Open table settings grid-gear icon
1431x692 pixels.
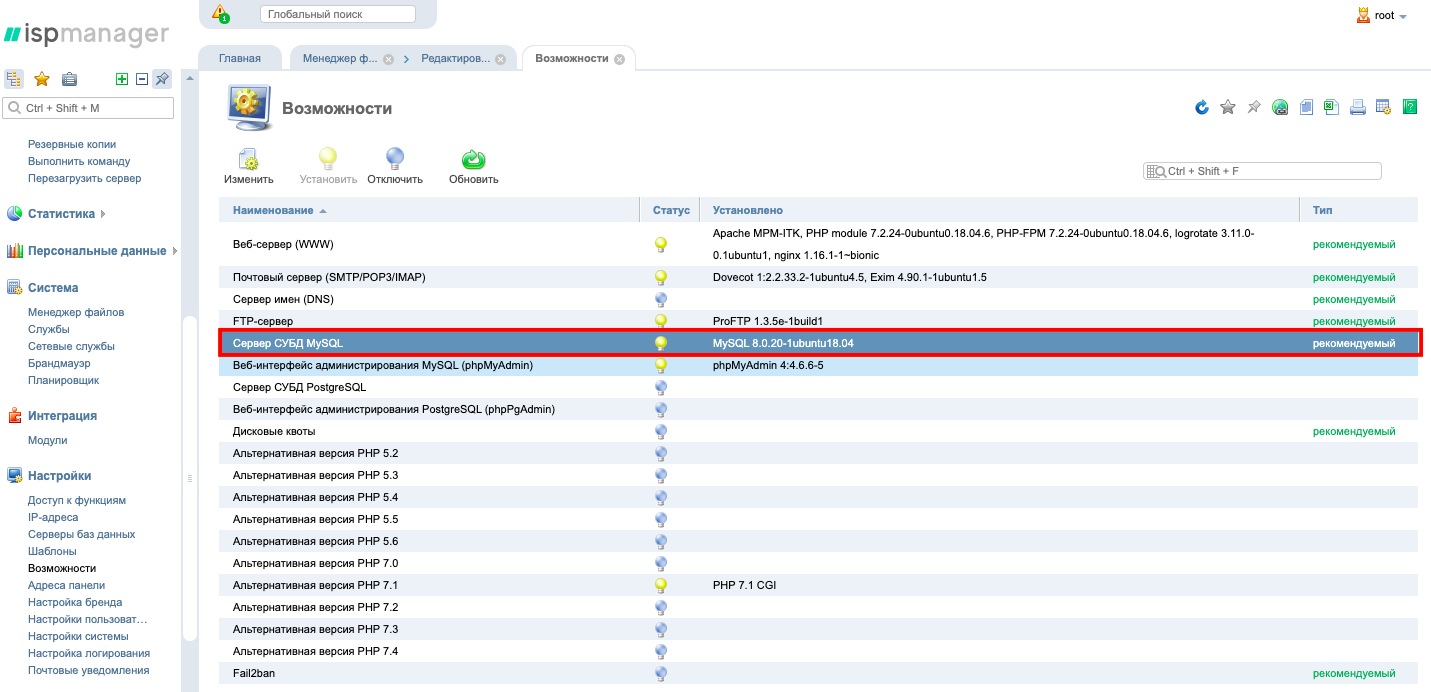point(1384,107)
